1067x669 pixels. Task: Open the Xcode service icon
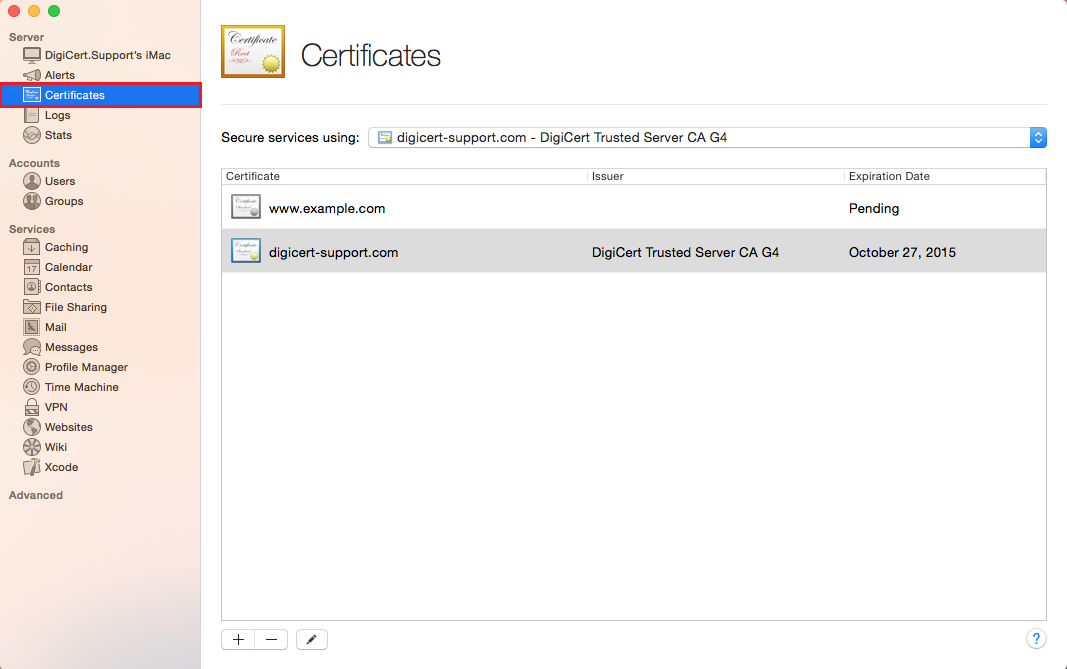coord(32,467)
